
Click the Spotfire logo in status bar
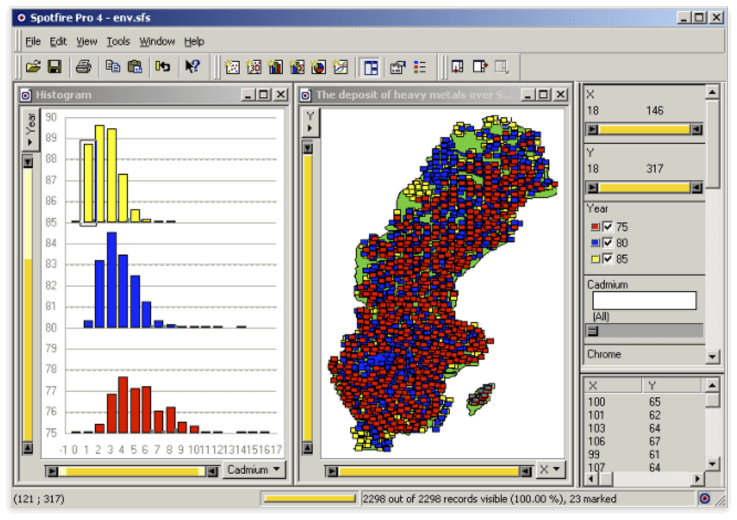click(x=705, y=498)
